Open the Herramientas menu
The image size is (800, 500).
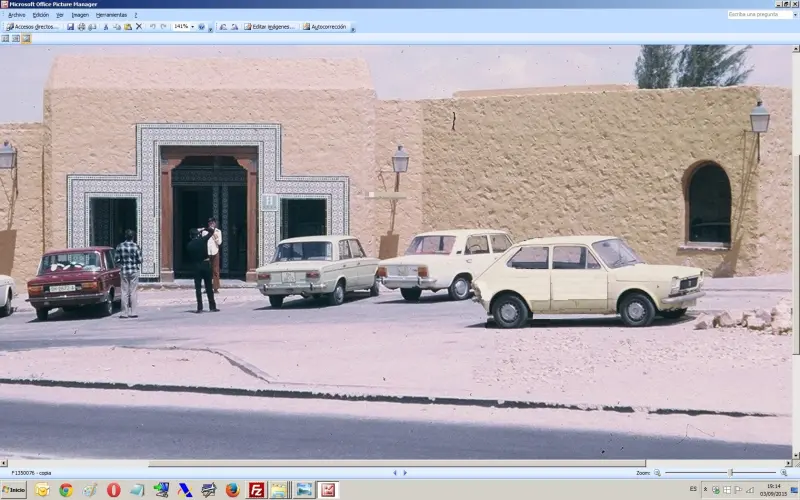(x=111, y=15)
